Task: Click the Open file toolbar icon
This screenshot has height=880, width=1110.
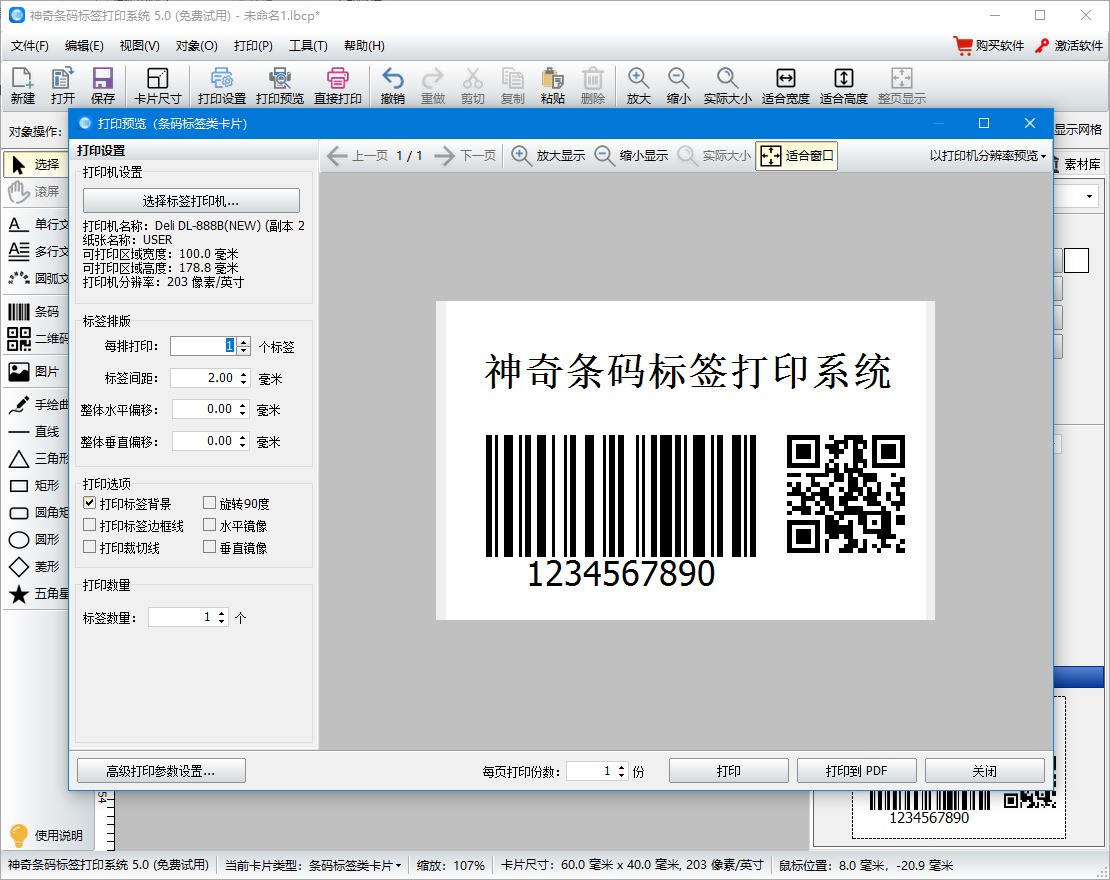Action: (x=62, y=86)
